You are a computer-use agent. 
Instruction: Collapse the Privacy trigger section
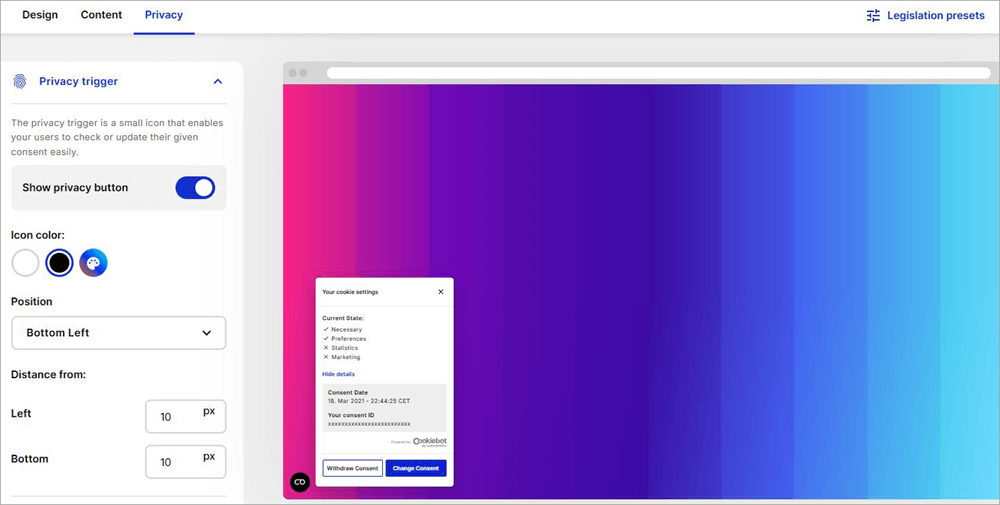[218, 82]
